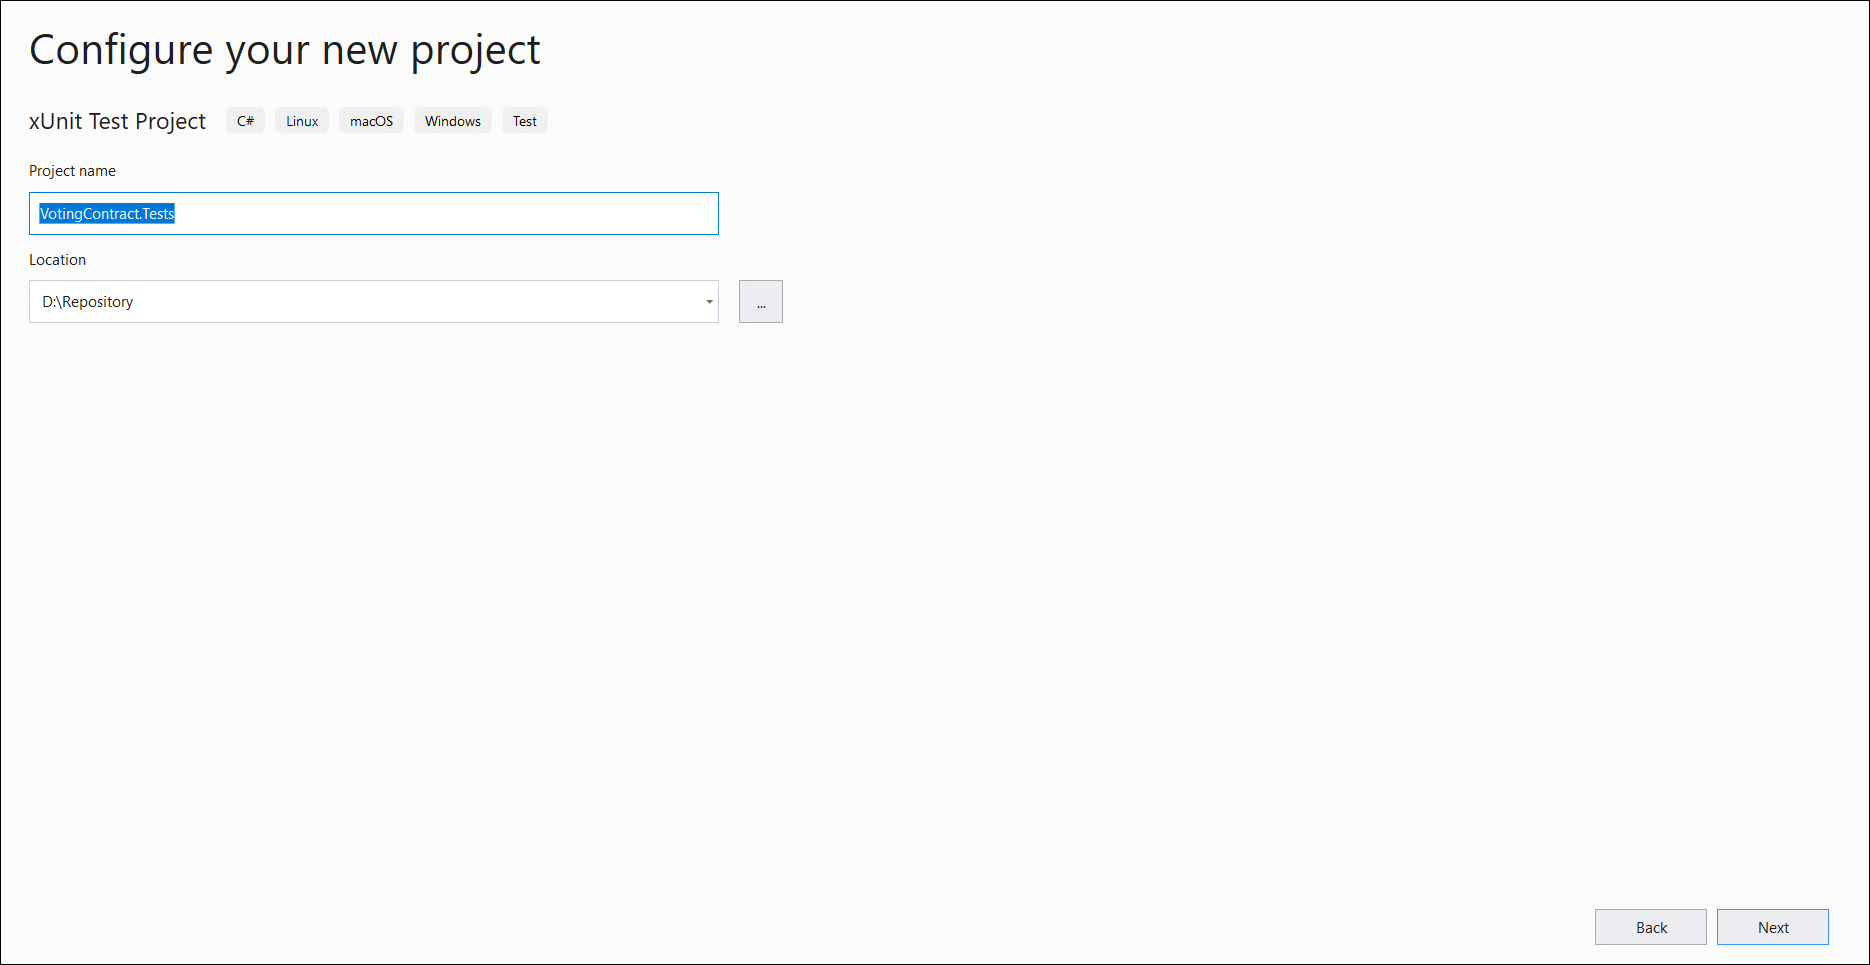
Task: Expand the Location dropdown arrow
Action: coord(709,302)
